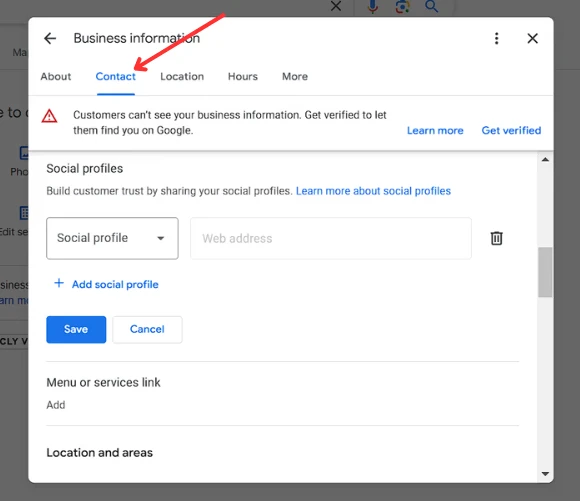Image resolution: width=580 pixels, height=501 pixels.
Task: Select the Contact tab
Action: (x=115, y=77)
